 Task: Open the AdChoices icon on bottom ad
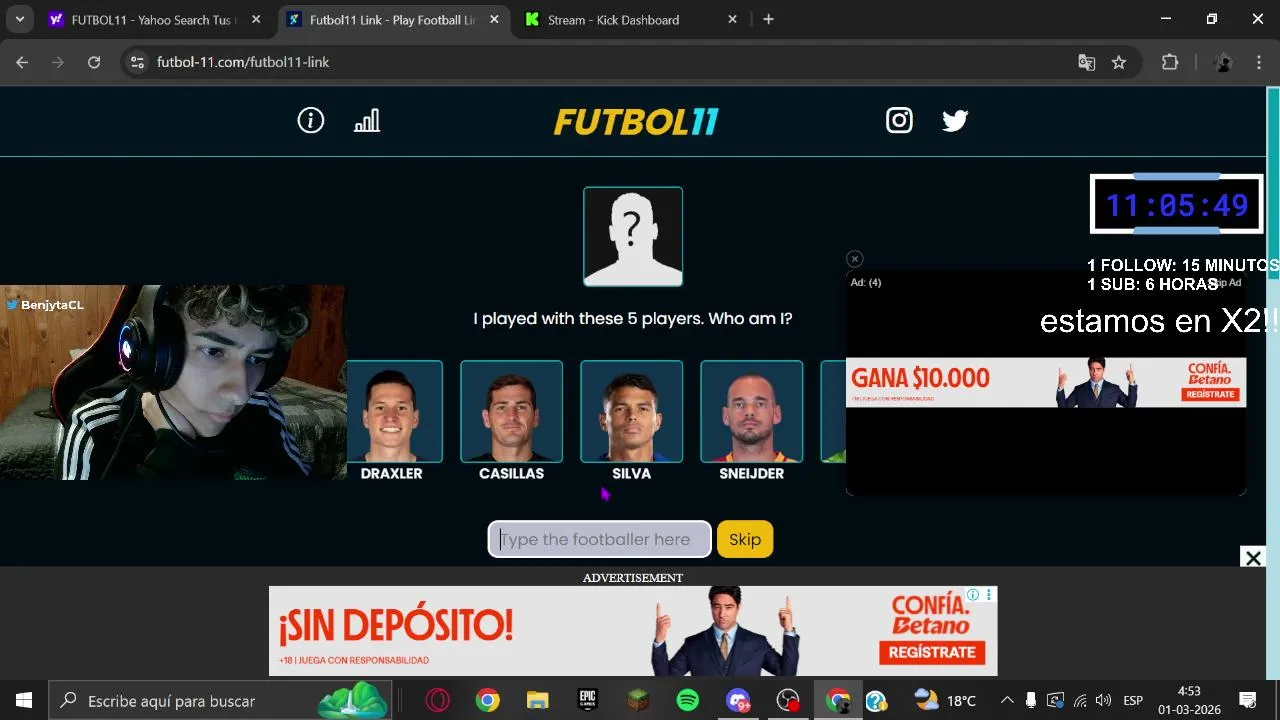pos(973,595)
